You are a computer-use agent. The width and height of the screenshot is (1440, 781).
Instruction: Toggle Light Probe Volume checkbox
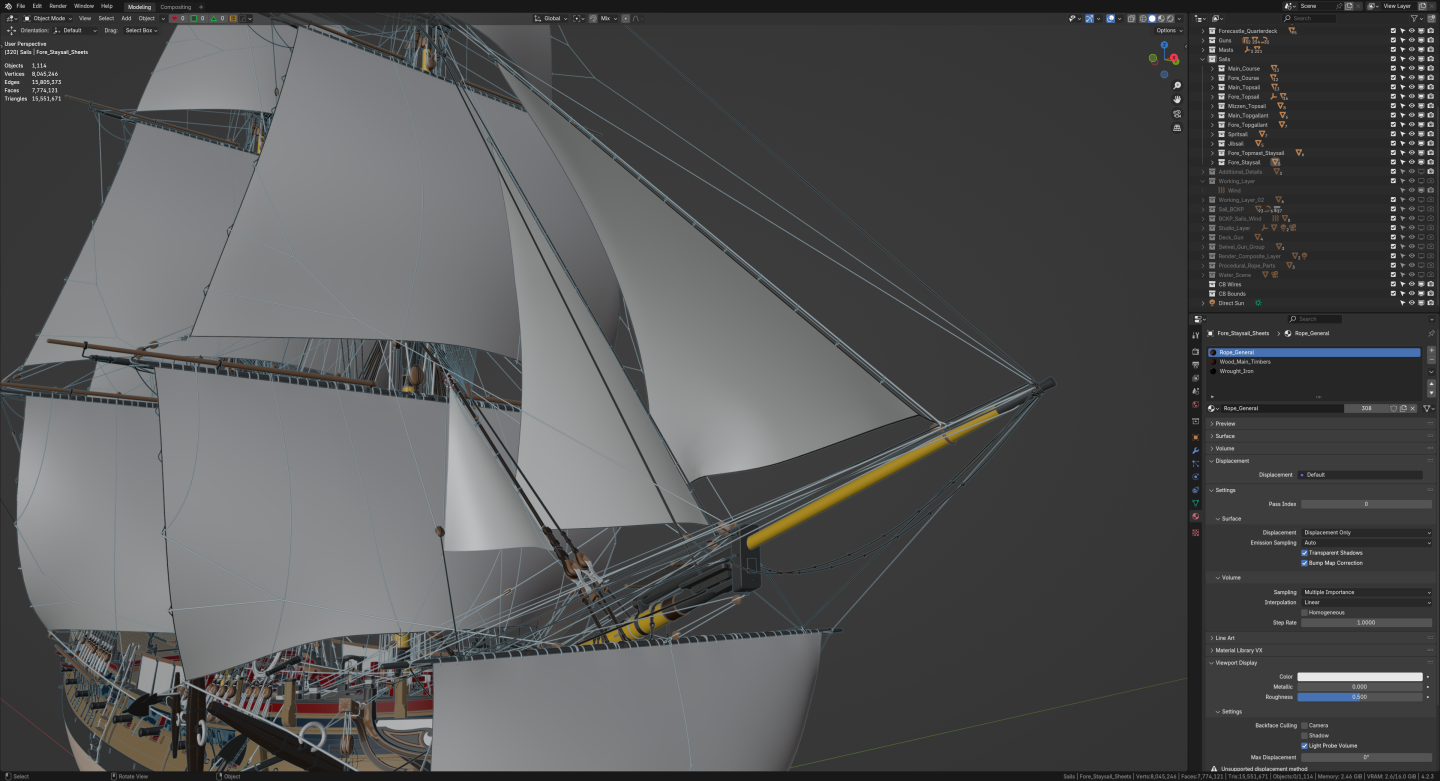coord(1304,745)
